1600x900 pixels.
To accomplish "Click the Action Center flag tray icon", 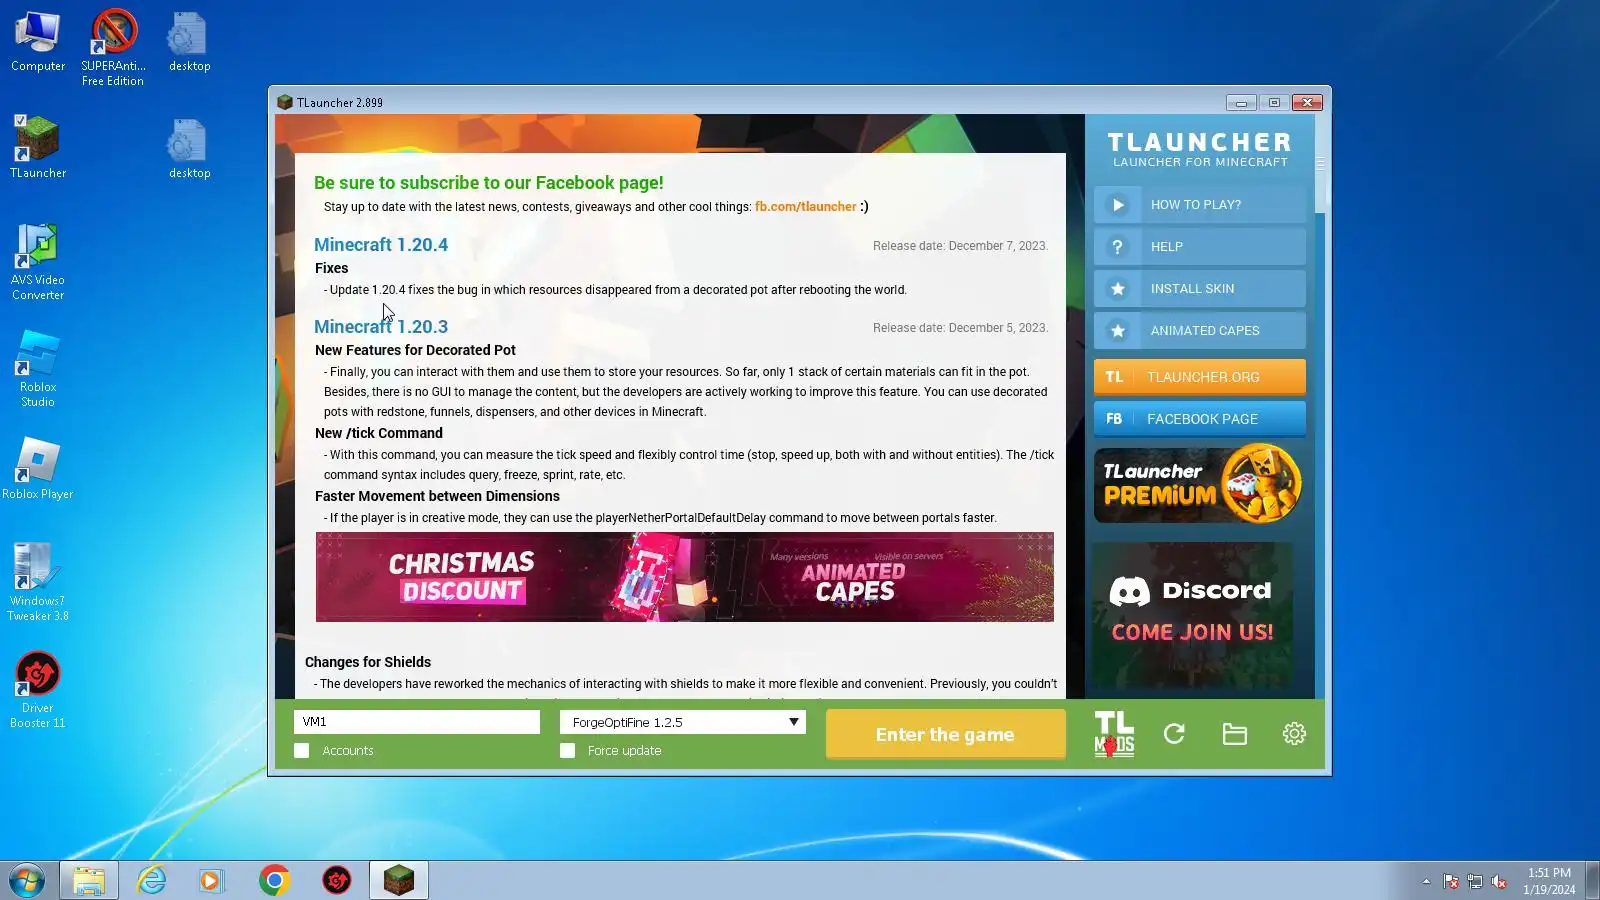I will [x=1451, y=882].
